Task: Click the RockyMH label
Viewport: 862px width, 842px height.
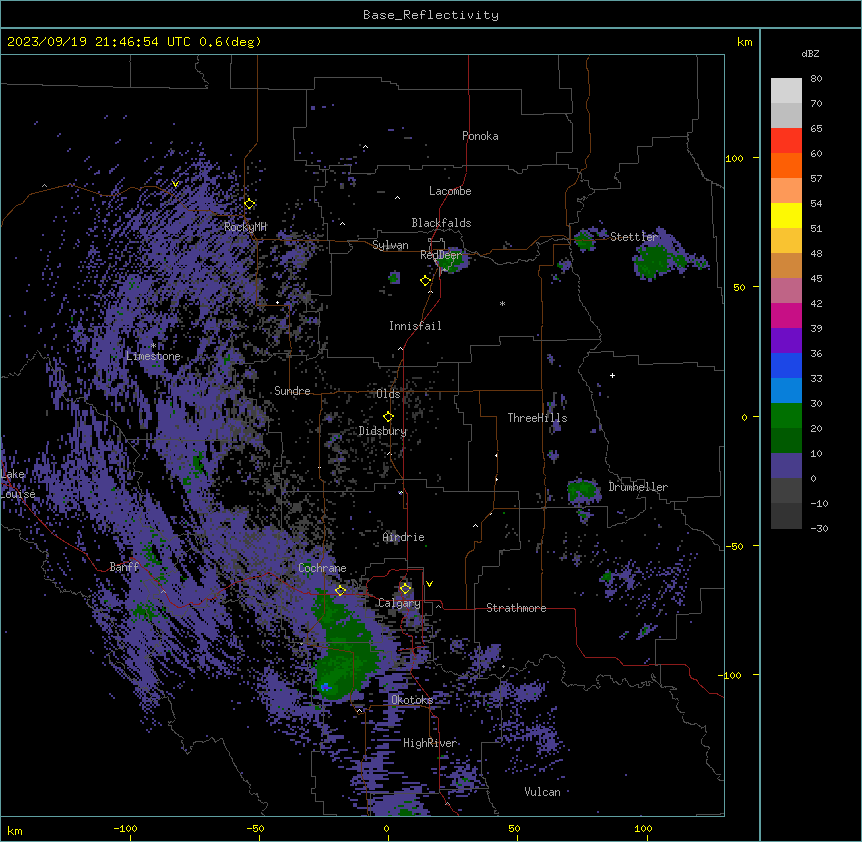Action: click(245, 227)
